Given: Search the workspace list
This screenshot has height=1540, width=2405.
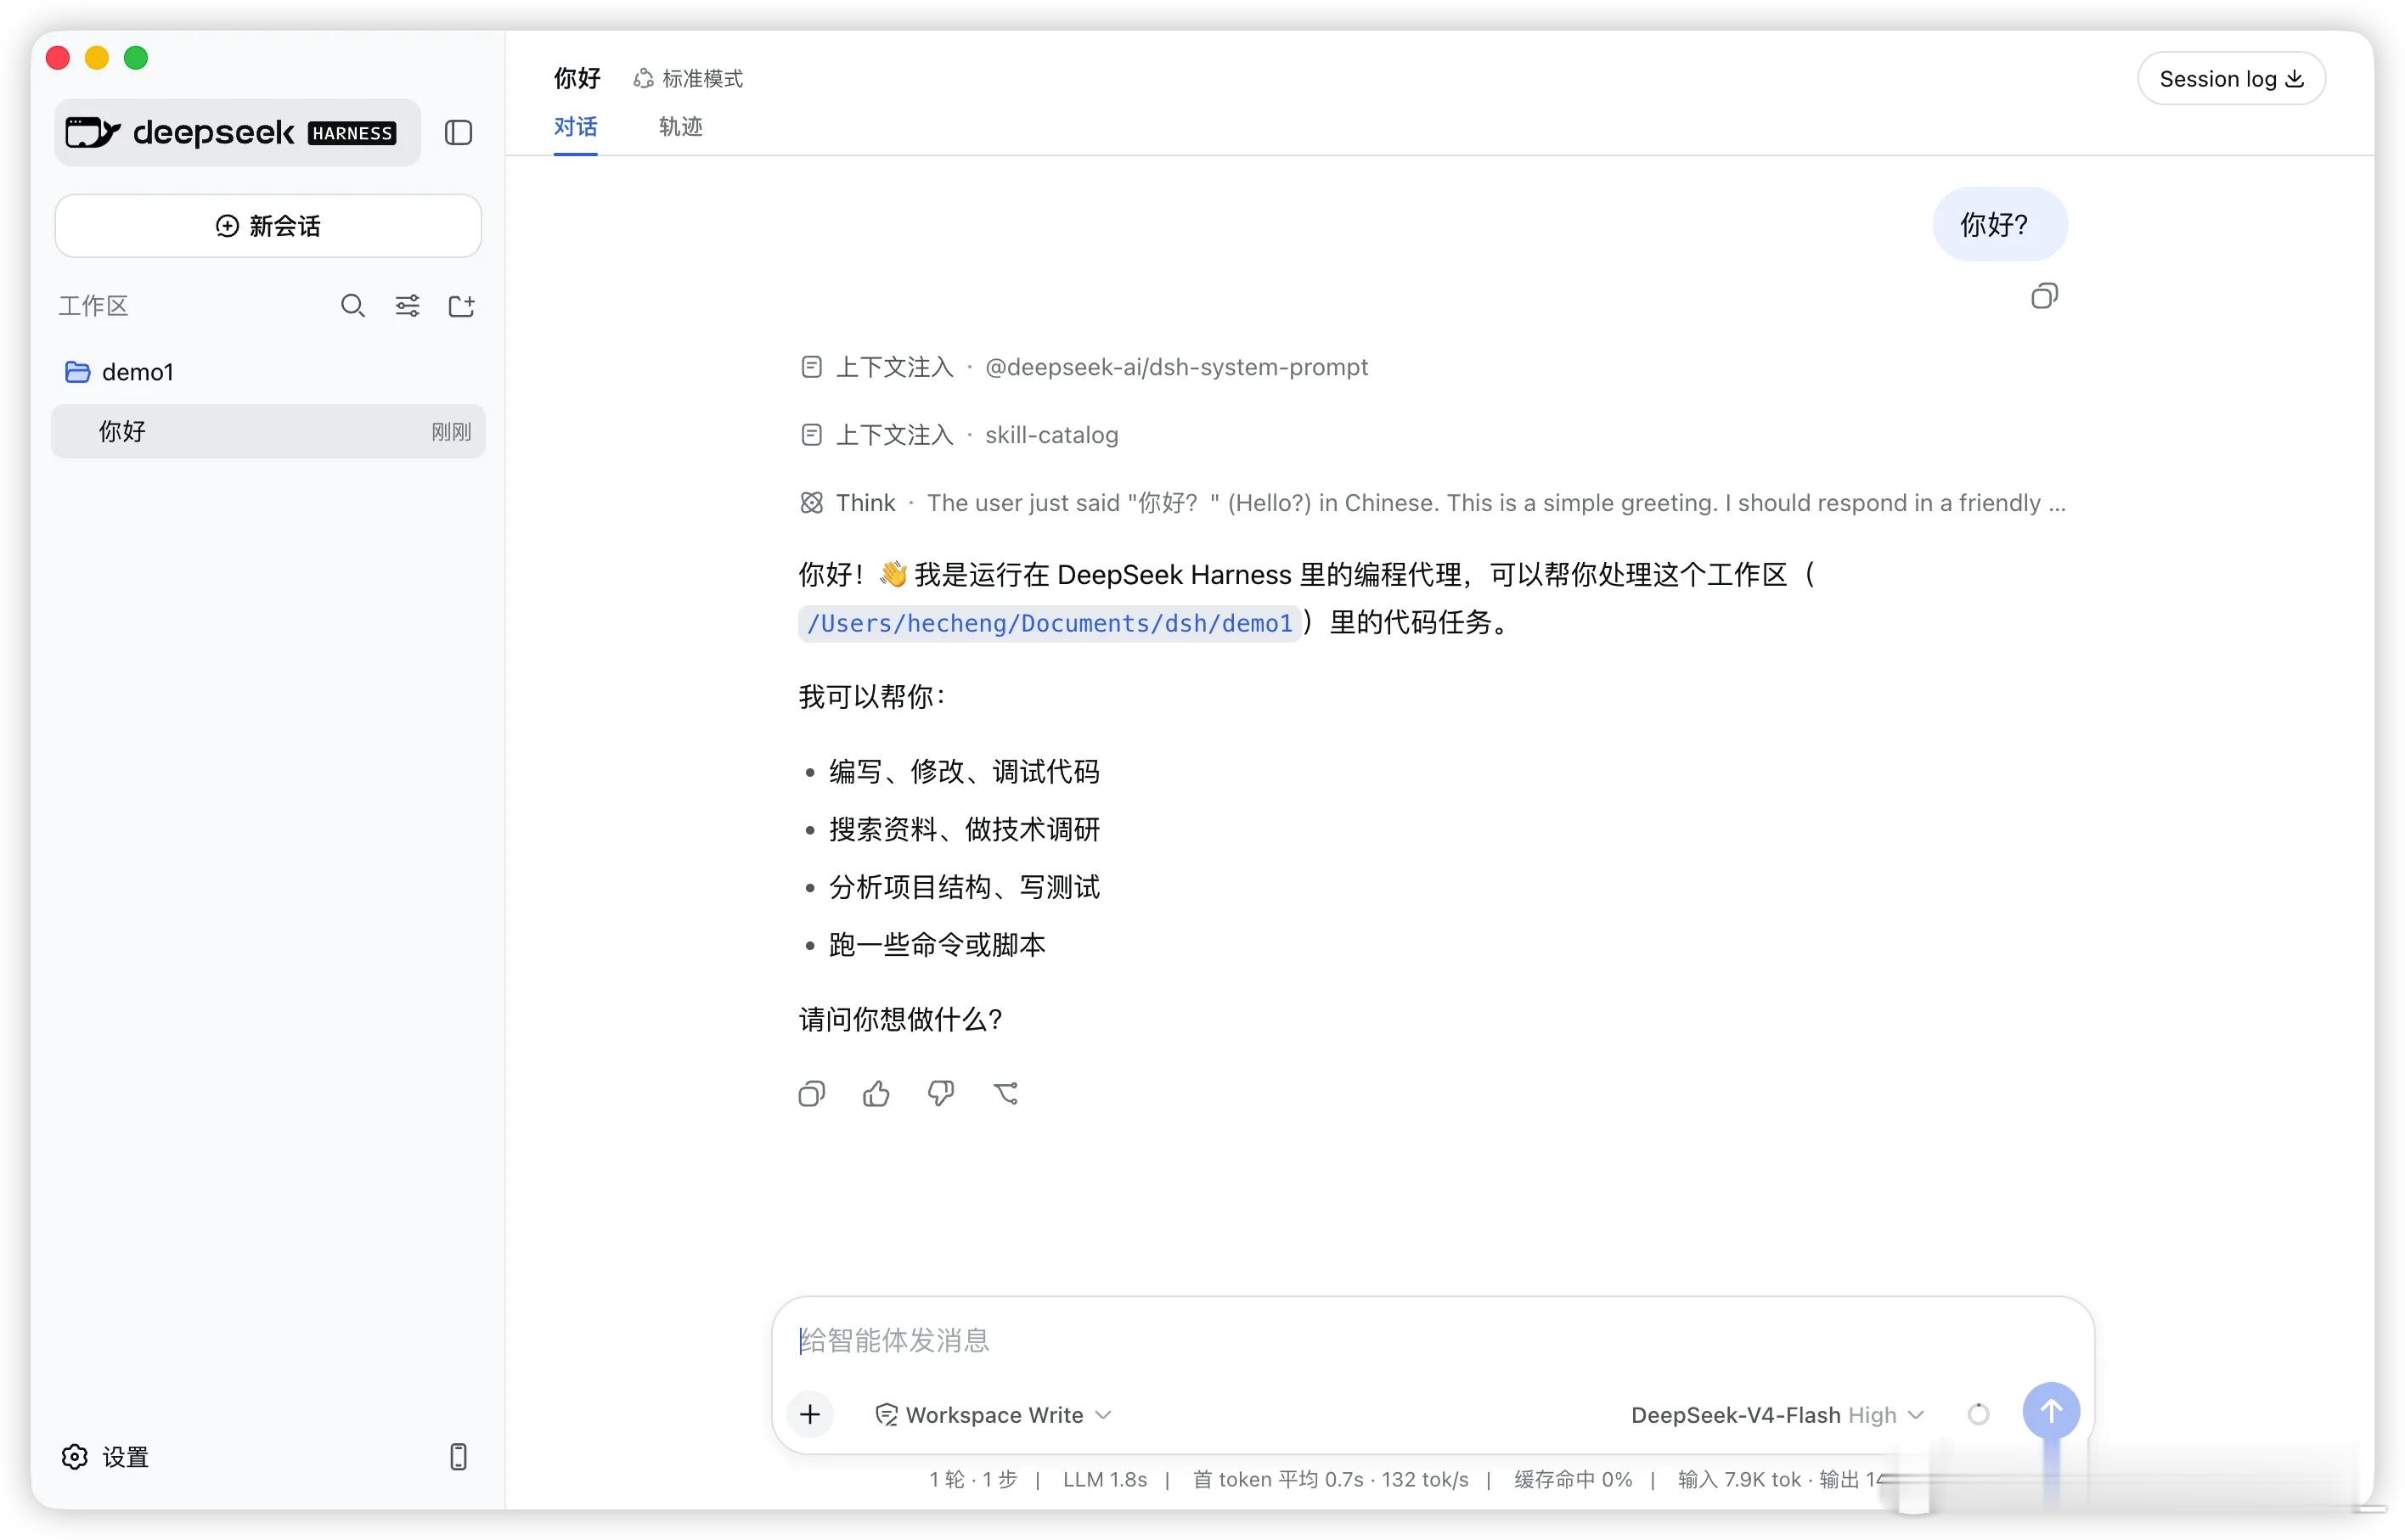Looking at the screenshot, I should point(352,306).
